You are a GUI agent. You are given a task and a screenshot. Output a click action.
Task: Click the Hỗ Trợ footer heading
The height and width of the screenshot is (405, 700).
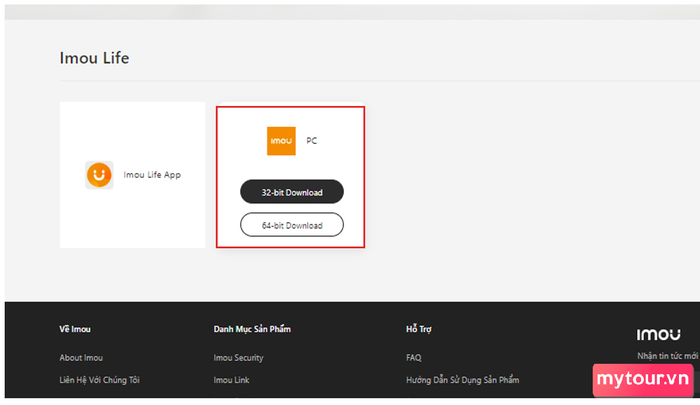[x=419, y=329]
